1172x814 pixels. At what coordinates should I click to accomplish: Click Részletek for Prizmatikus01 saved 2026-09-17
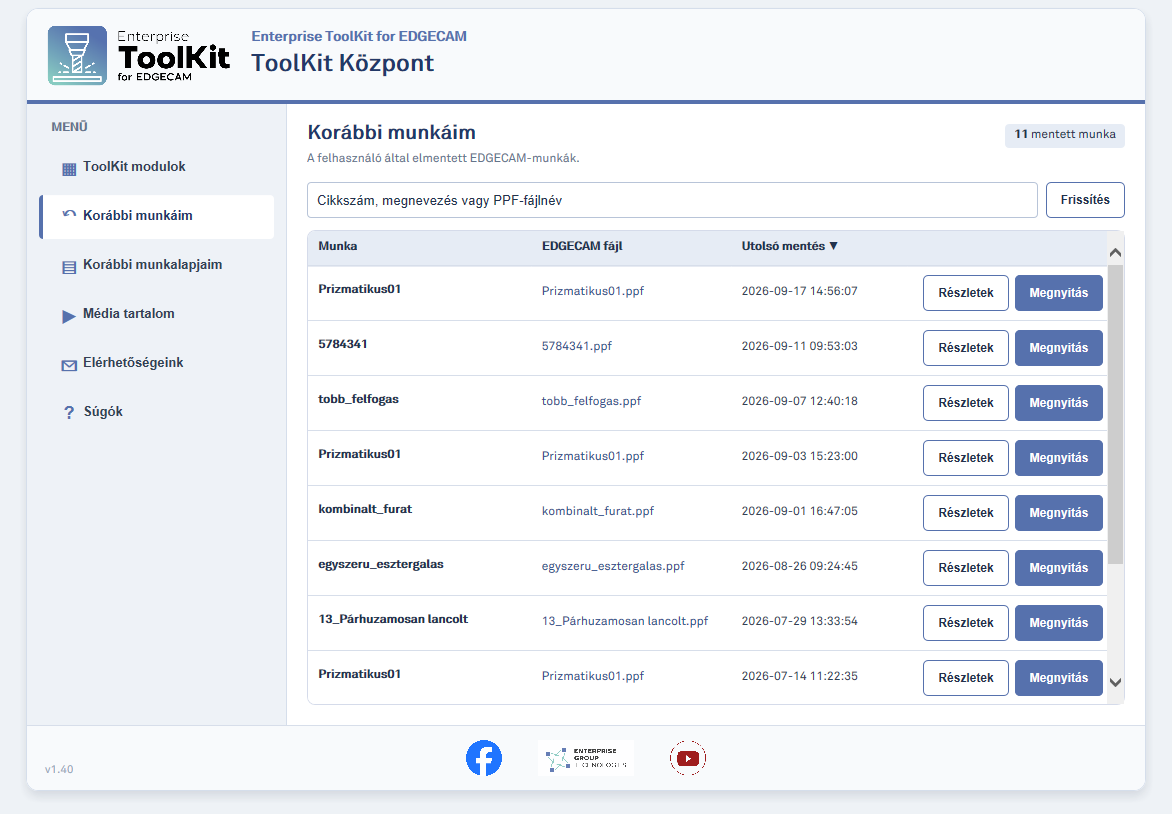966,293
